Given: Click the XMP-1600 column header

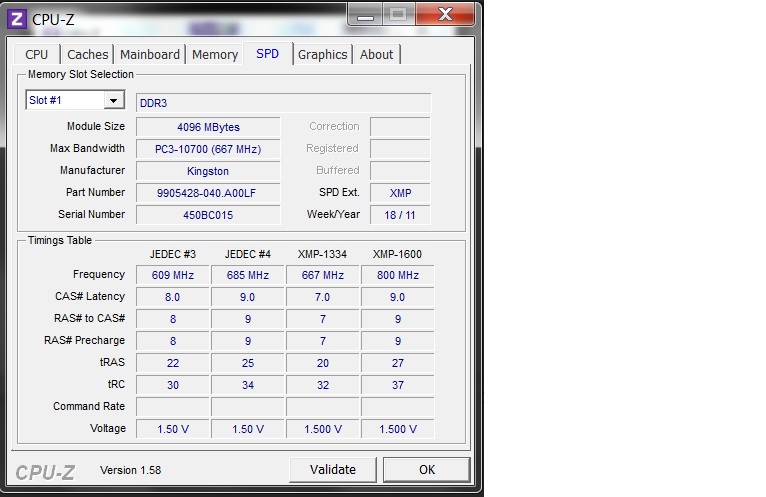Looking at the screenshot, I should (x=397, y=254).
